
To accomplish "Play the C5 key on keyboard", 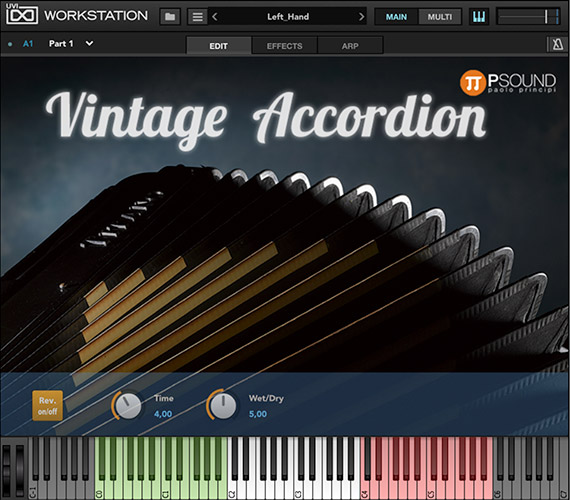I will pyautogui.click(x=431, y=489).
